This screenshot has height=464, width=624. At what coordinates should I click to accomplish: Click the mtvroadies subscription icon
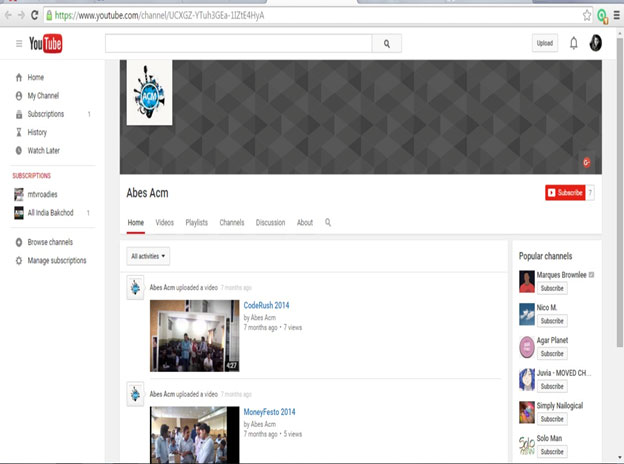(19, 194)
